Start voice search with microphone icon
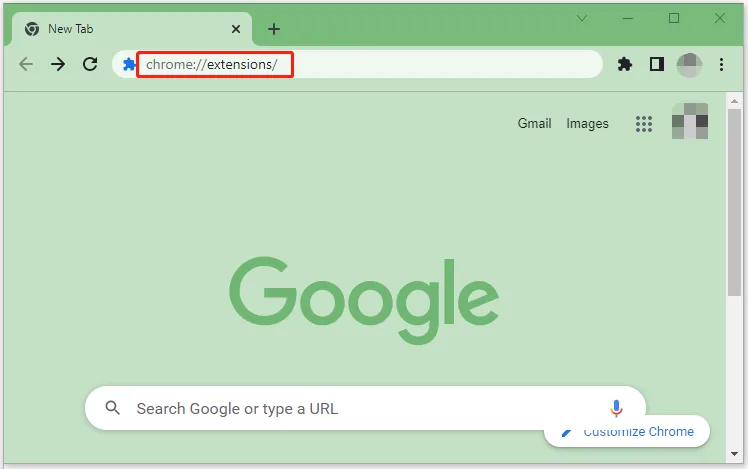The image size is (748, 469). click(x=616, y=408)
